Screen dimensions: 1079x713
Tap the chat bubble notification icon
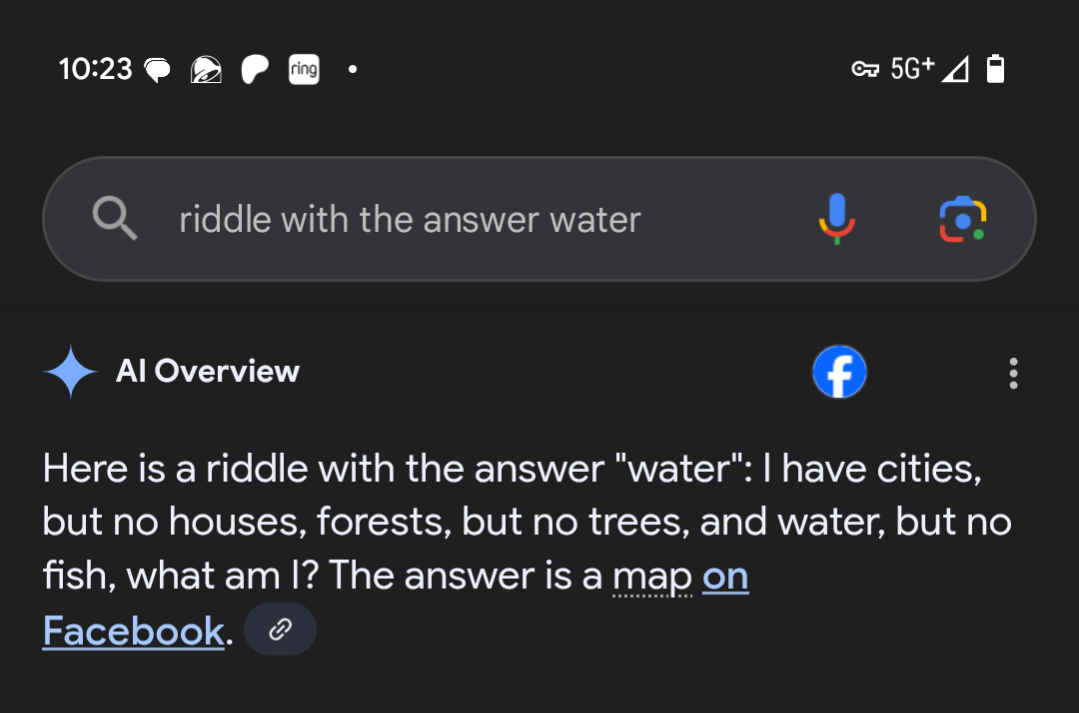point(158,70)
